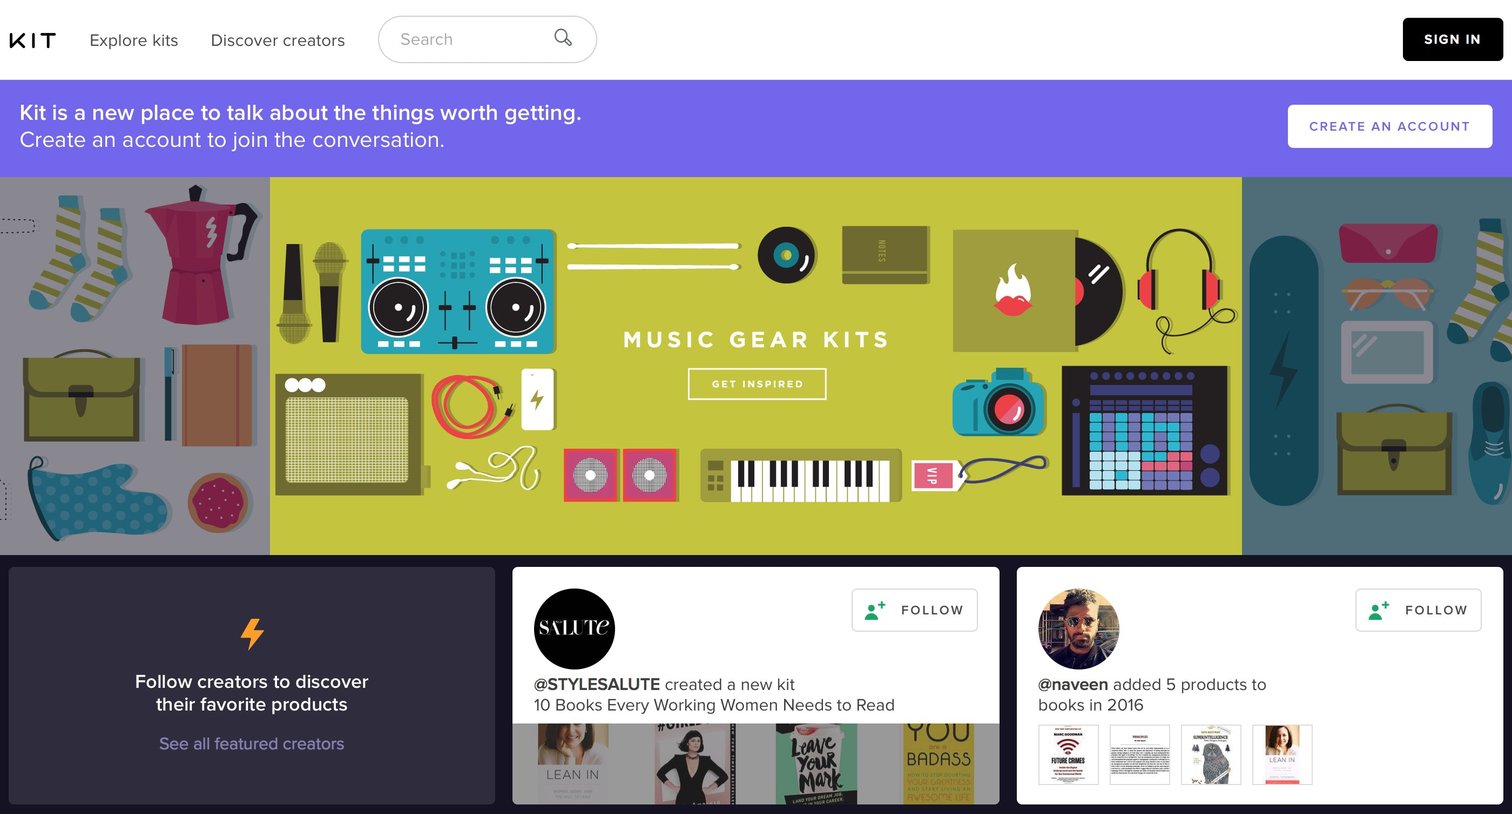The height and width of the screenshot is (814, 1512).
Task: Open the books in 2016 kit
Action: [x=1090, y=705]
